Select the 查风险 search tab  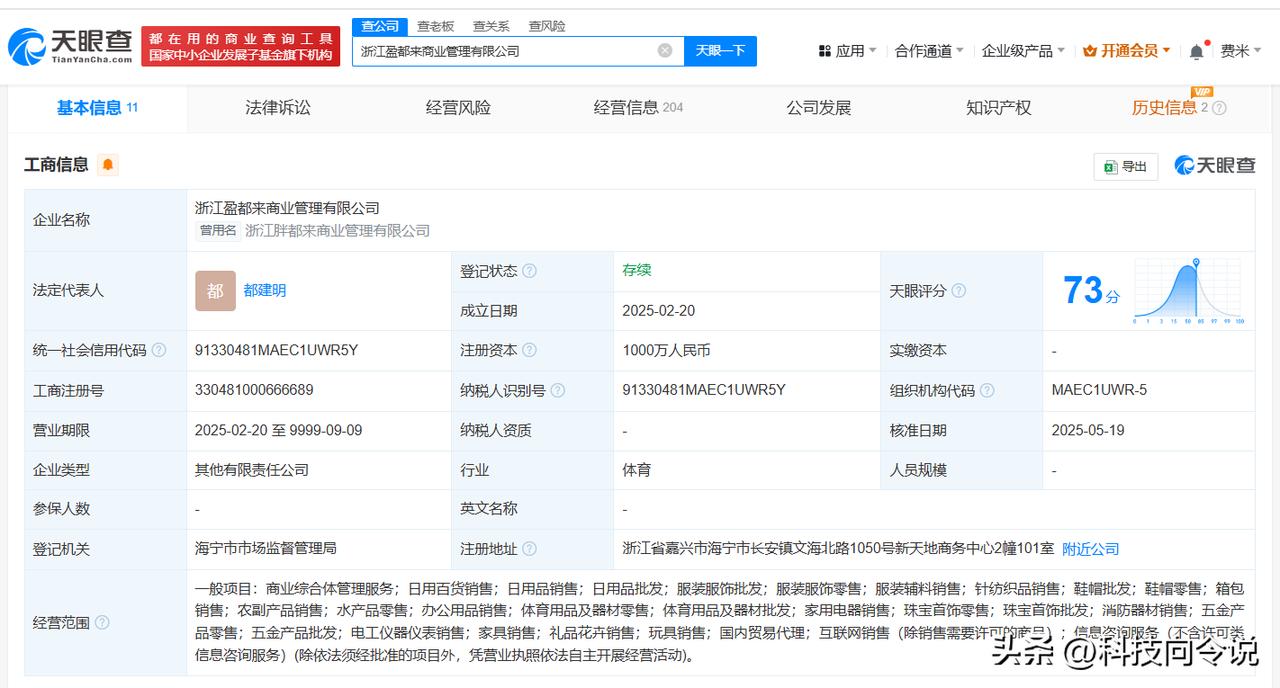[547, 26]
